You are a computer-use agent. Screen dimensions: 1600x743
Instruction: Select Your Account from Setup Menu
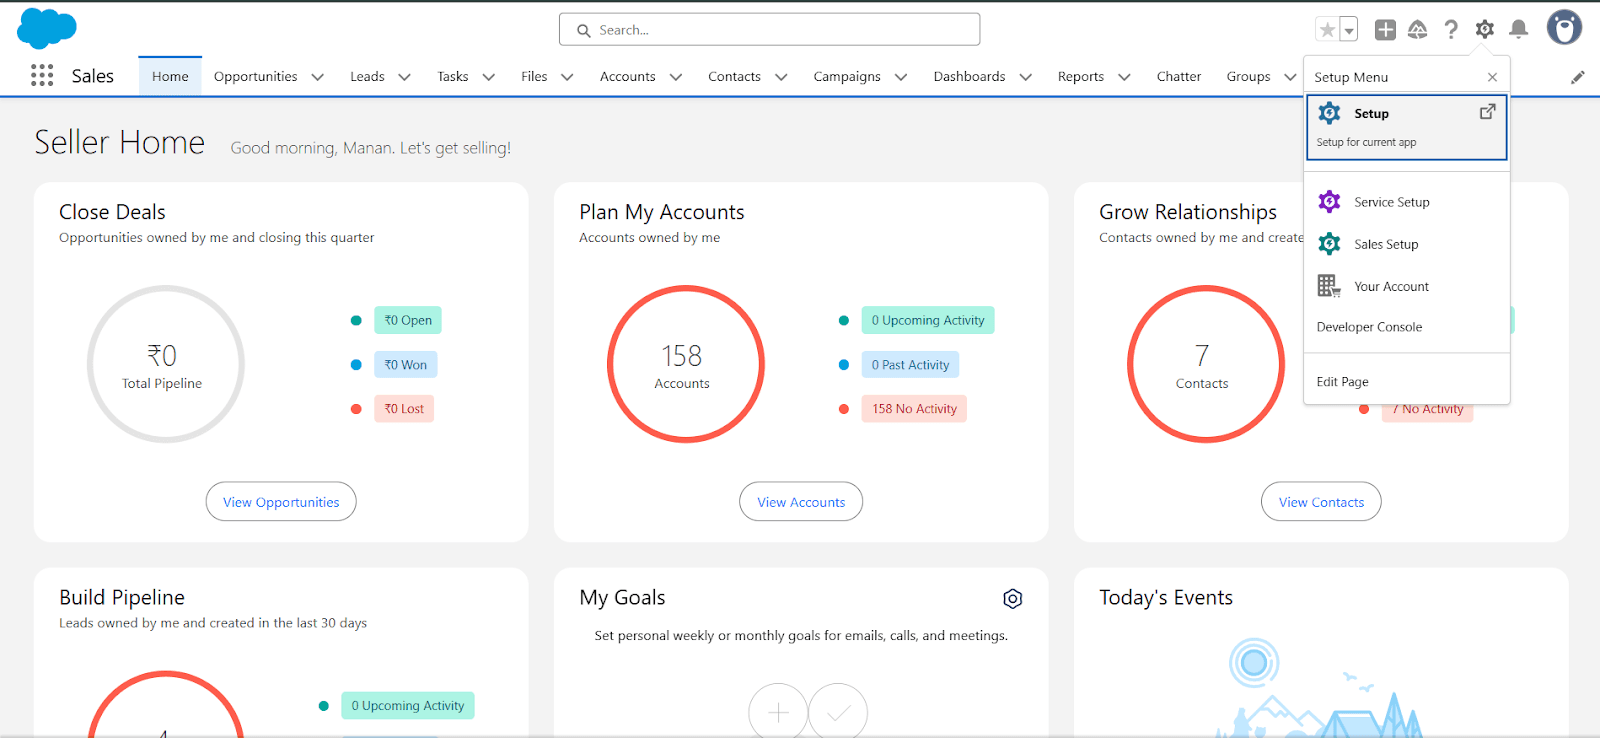tap(1406, 286)
